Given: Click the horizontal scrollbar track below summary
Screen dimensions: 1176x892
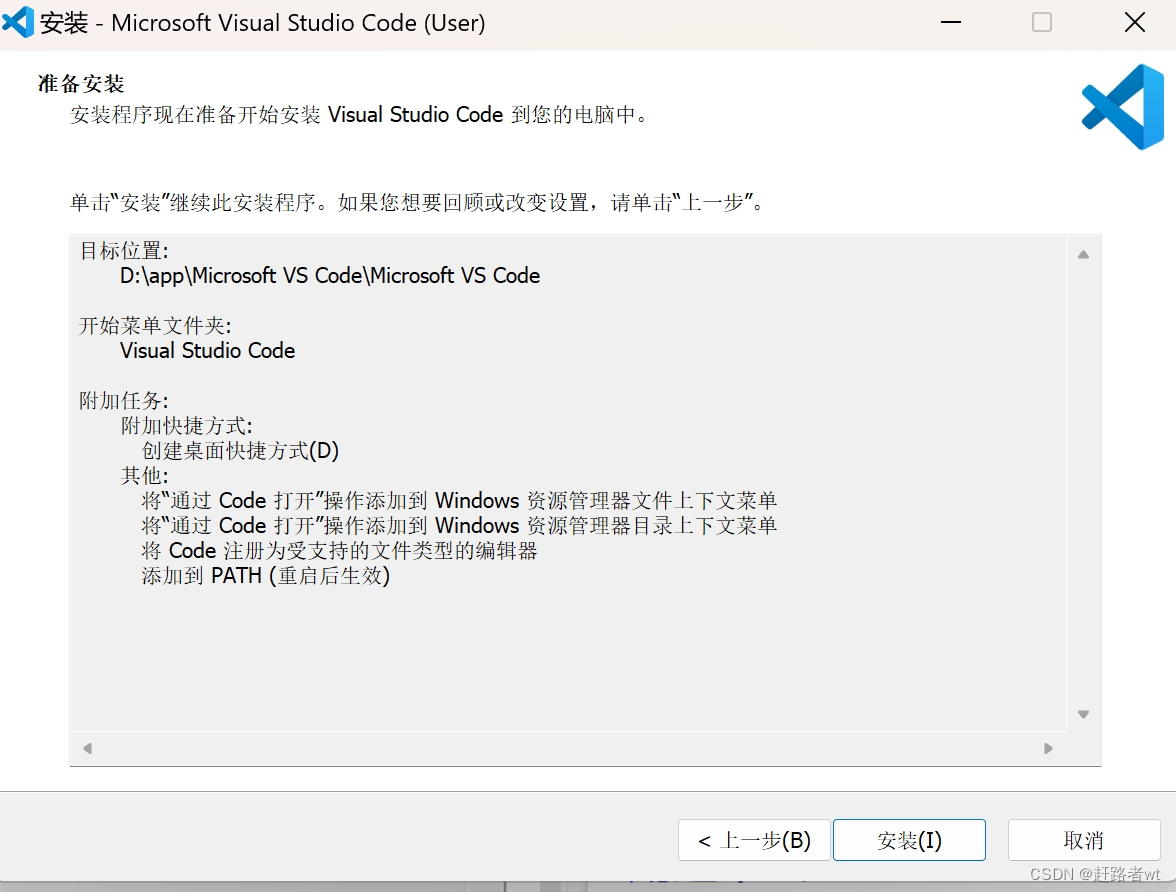Looking at the screenshot, I should [x=568, y=748].
